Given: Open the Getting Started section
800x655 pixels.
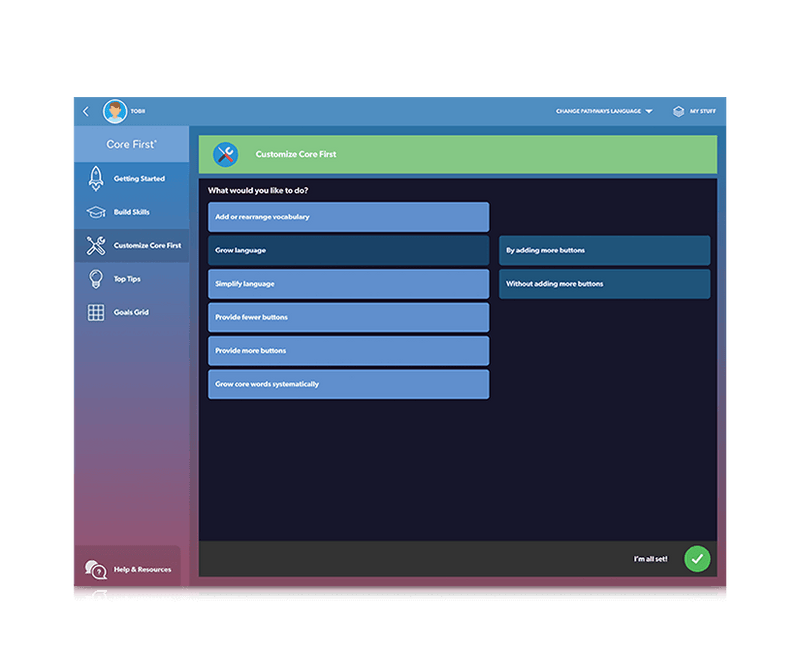Looking at the screenshot, I should (x=132, y=179).
